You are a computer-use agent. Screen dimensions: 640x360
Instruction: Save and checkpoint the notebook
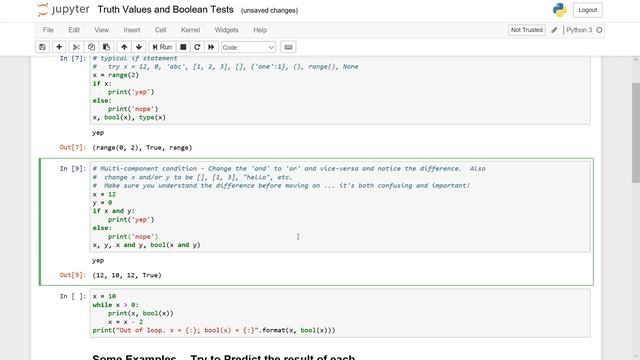(x=42, y=47)
